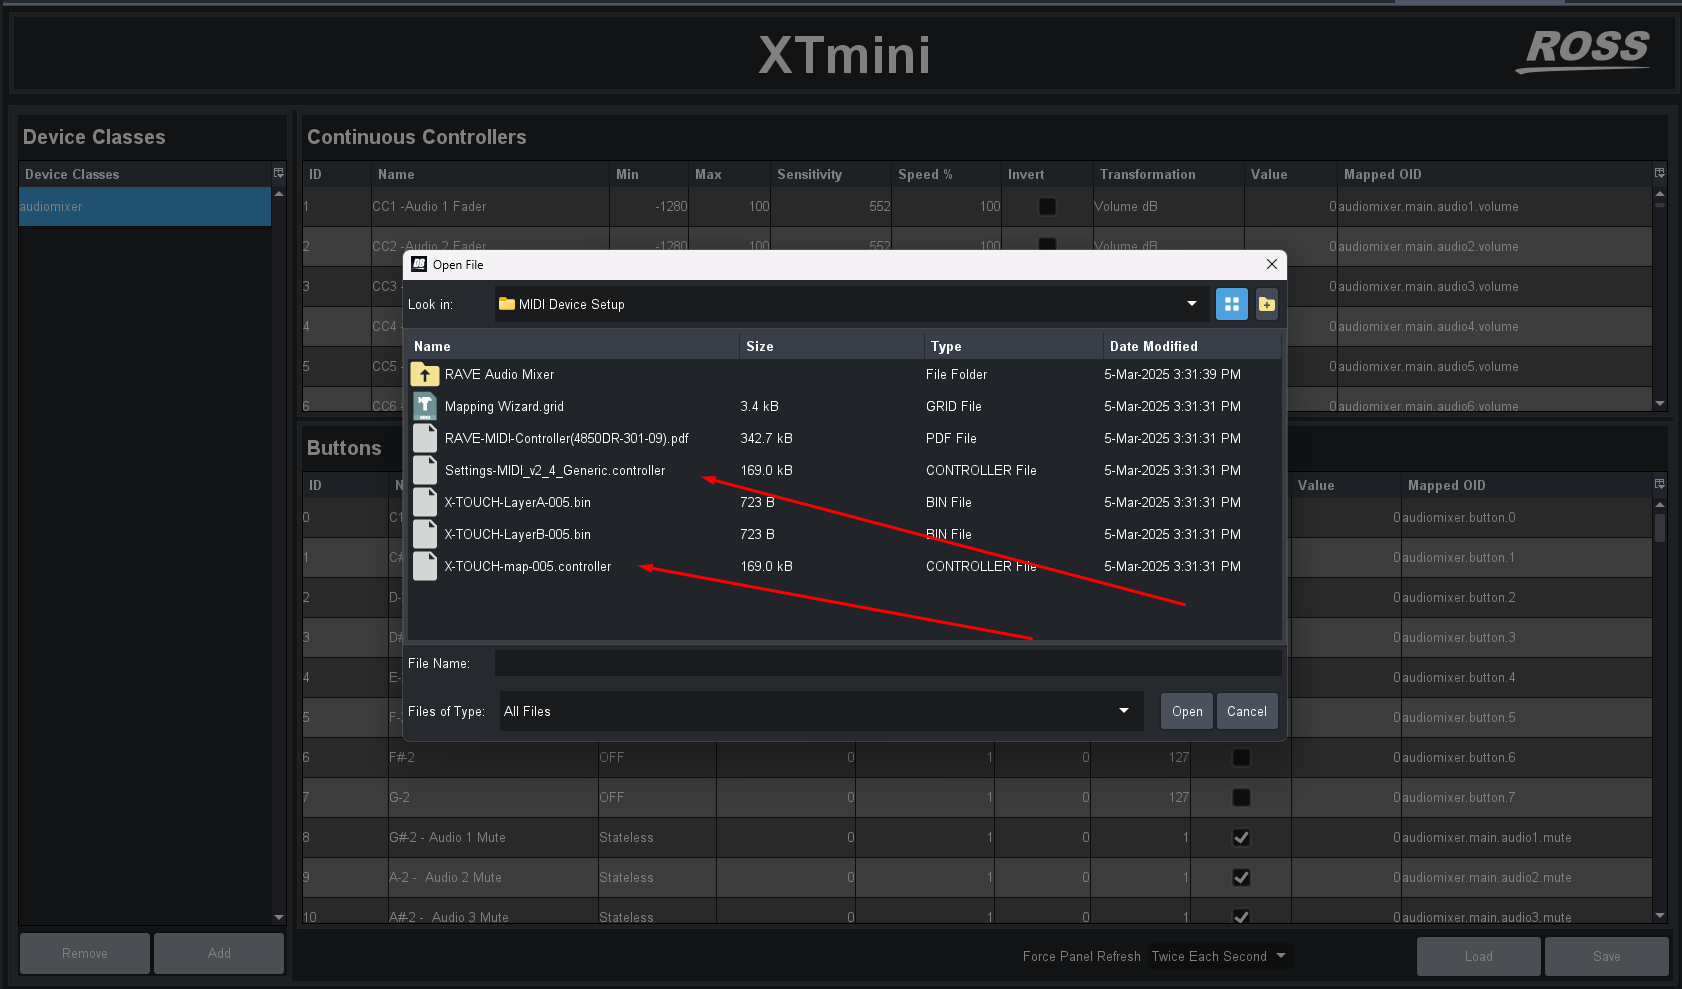Click the Speed % column header
This screenshot has width=1682, height=989.
coord(946,174)
